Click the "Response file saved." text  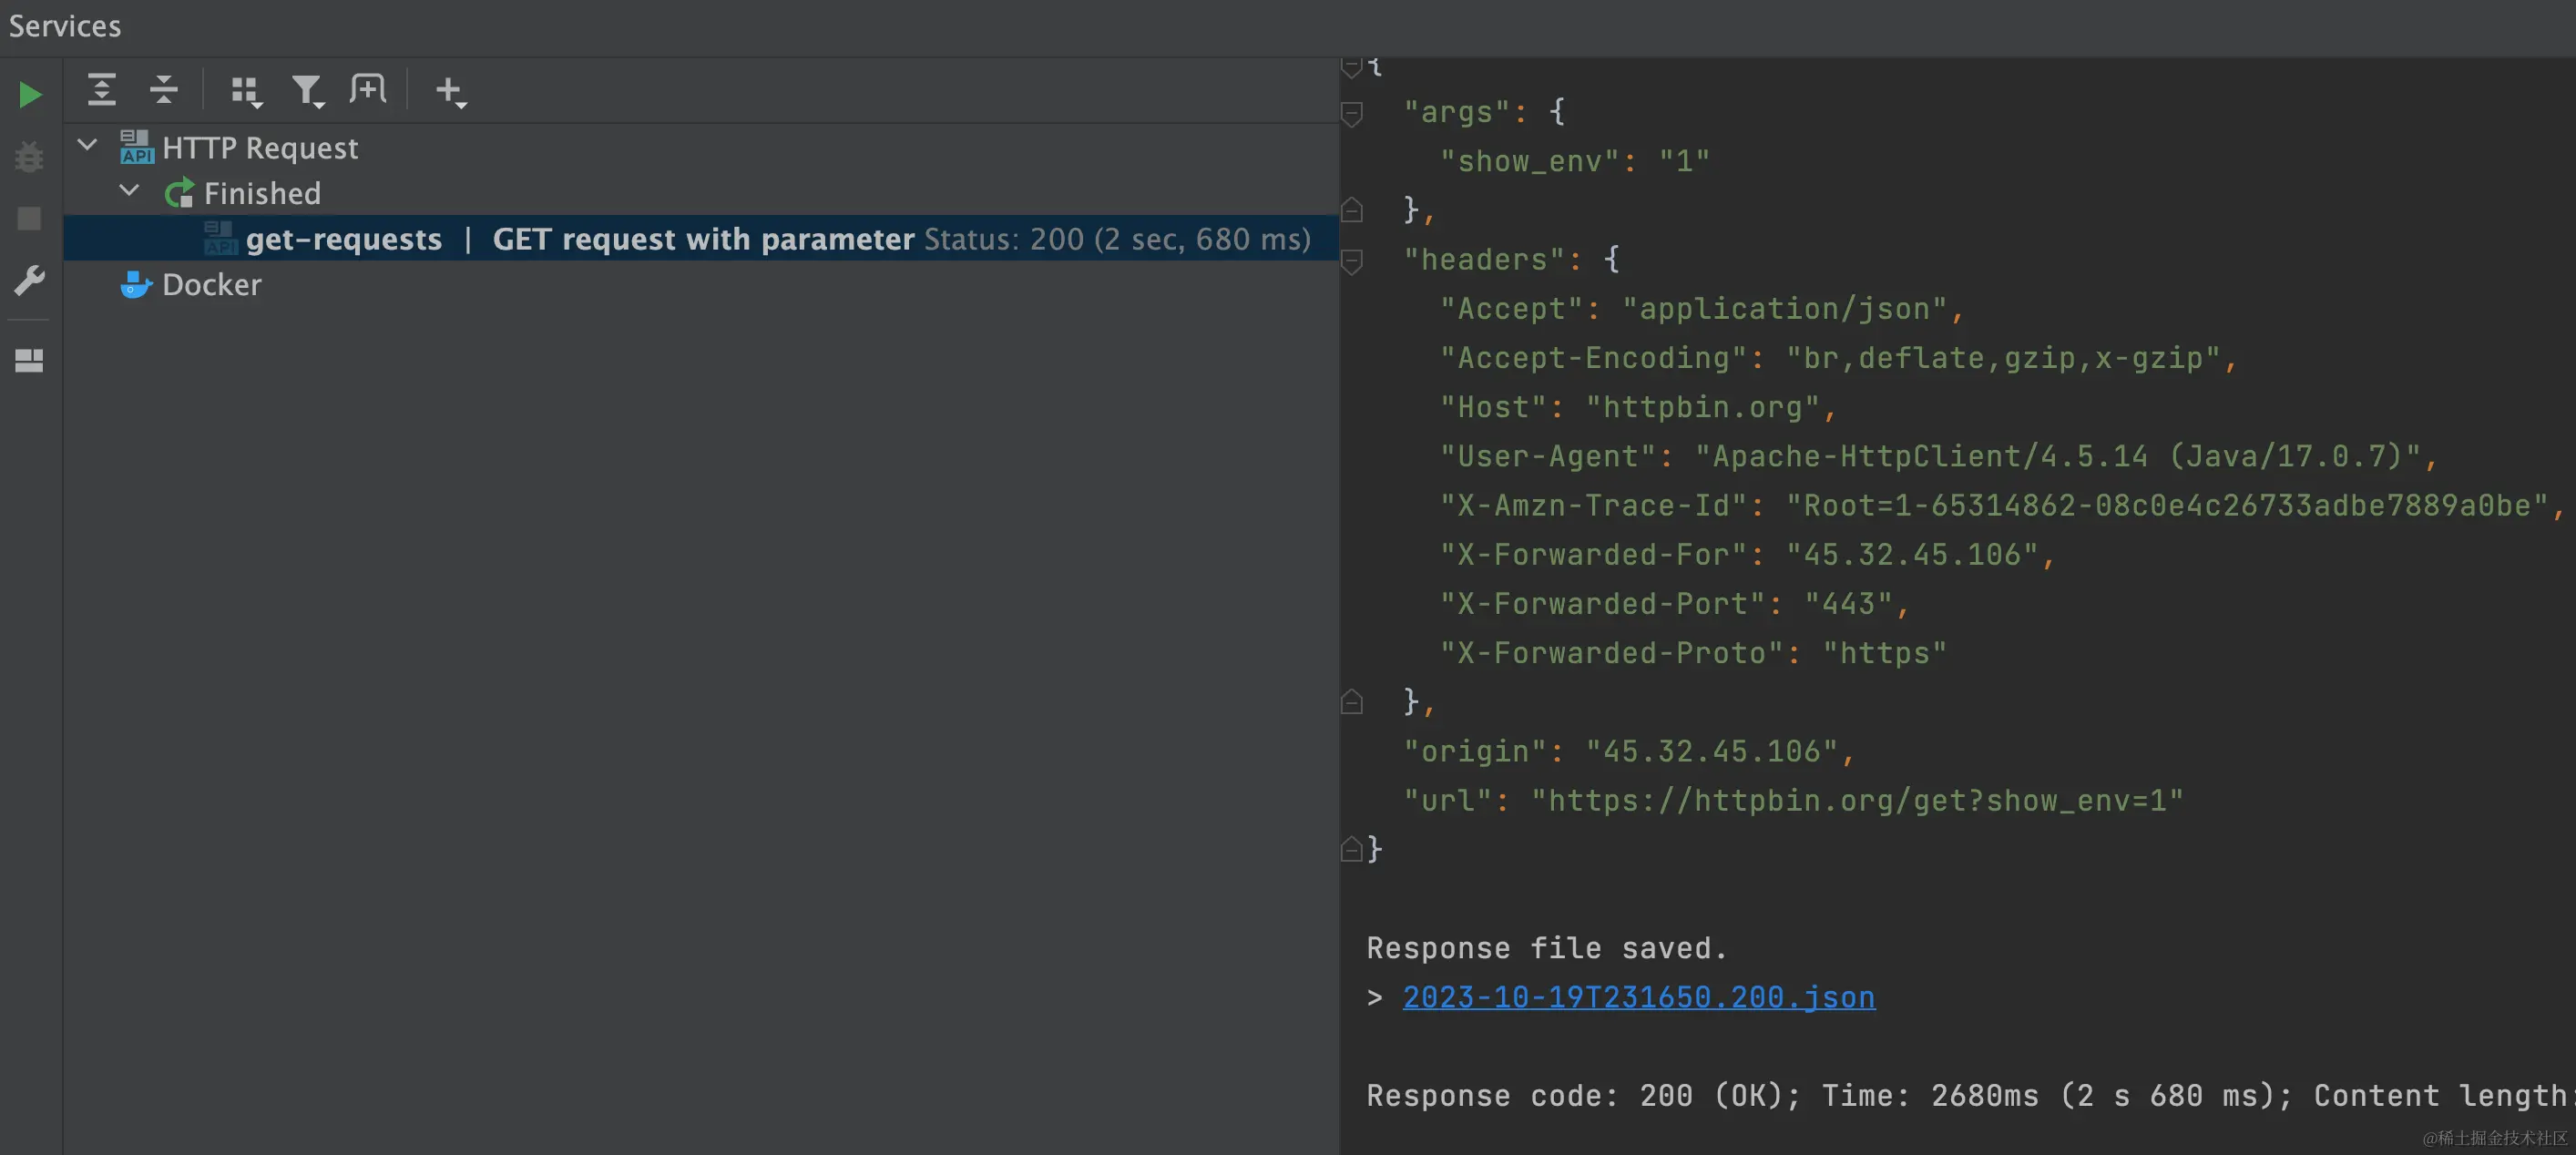coord(1547,948)
